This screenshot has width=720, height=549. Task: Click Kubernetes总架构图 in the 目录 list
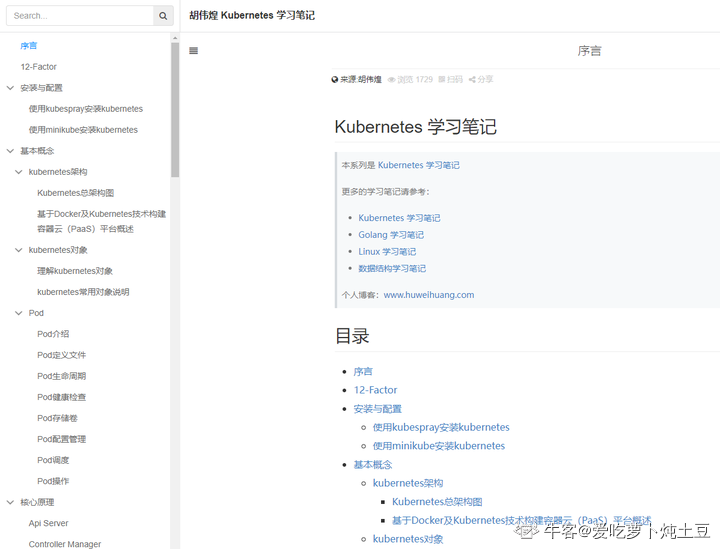coord(437,502)
